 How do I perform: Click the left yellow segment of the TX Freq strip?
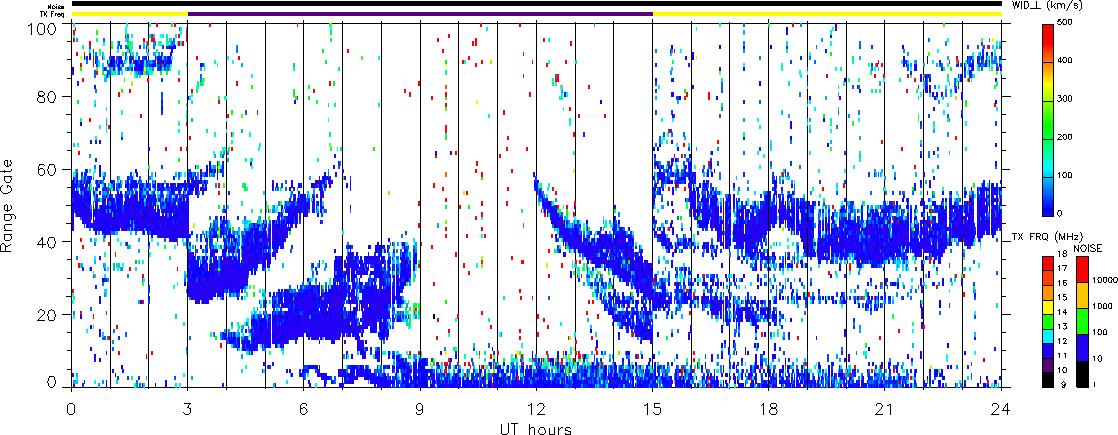pos(129,14)
